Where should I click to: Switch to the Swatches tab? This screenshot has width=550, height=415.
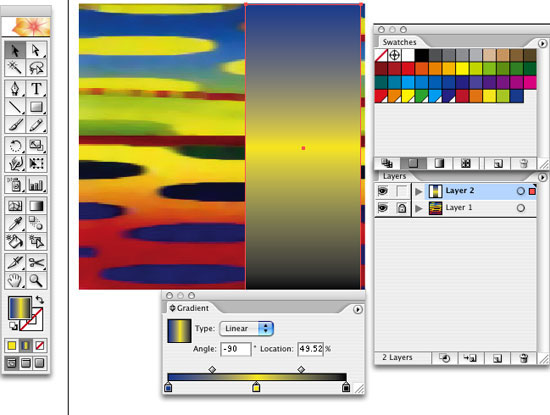[x=400, y=42]
